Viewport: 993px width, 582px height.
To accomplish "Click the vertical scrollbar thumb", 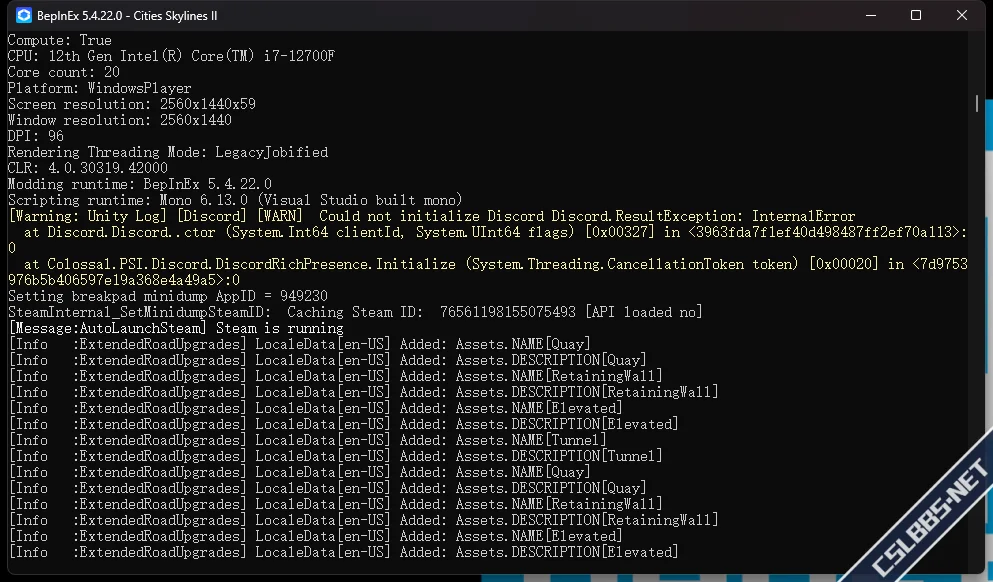I will pos(976,104).
